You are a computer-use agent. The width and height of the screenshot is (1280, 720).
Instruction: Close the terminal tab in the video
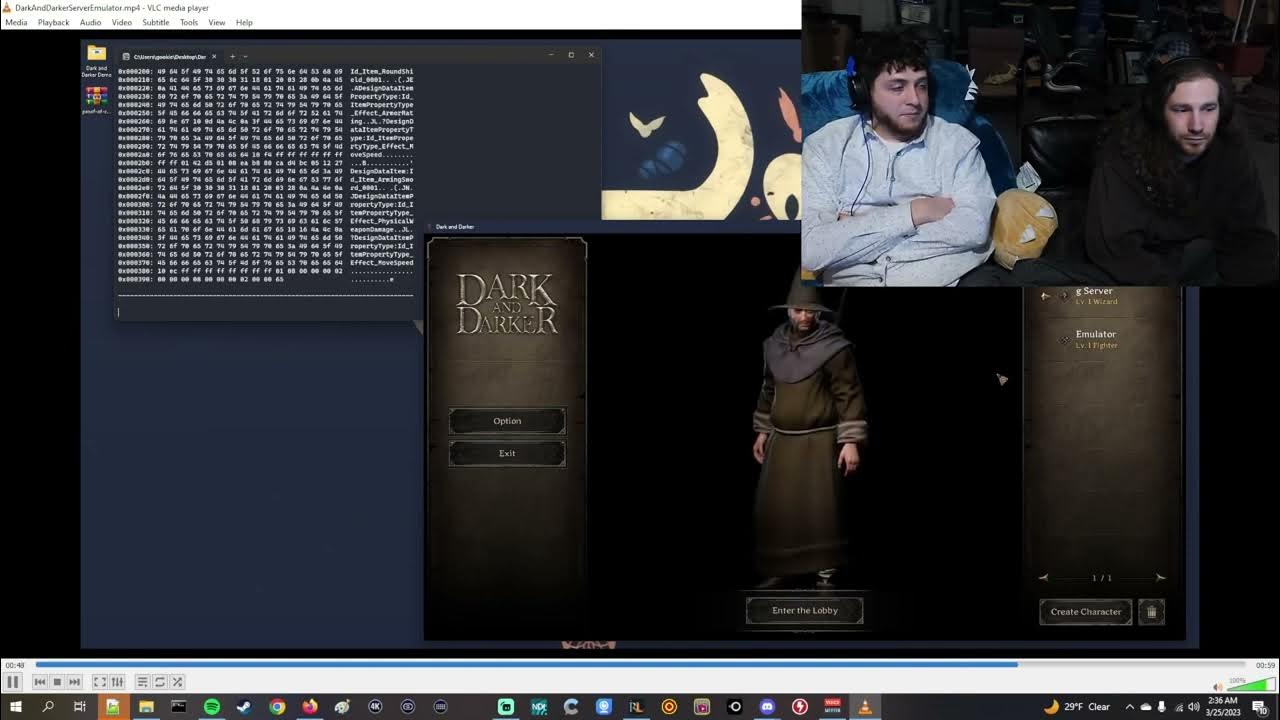[x=213, y=56]
